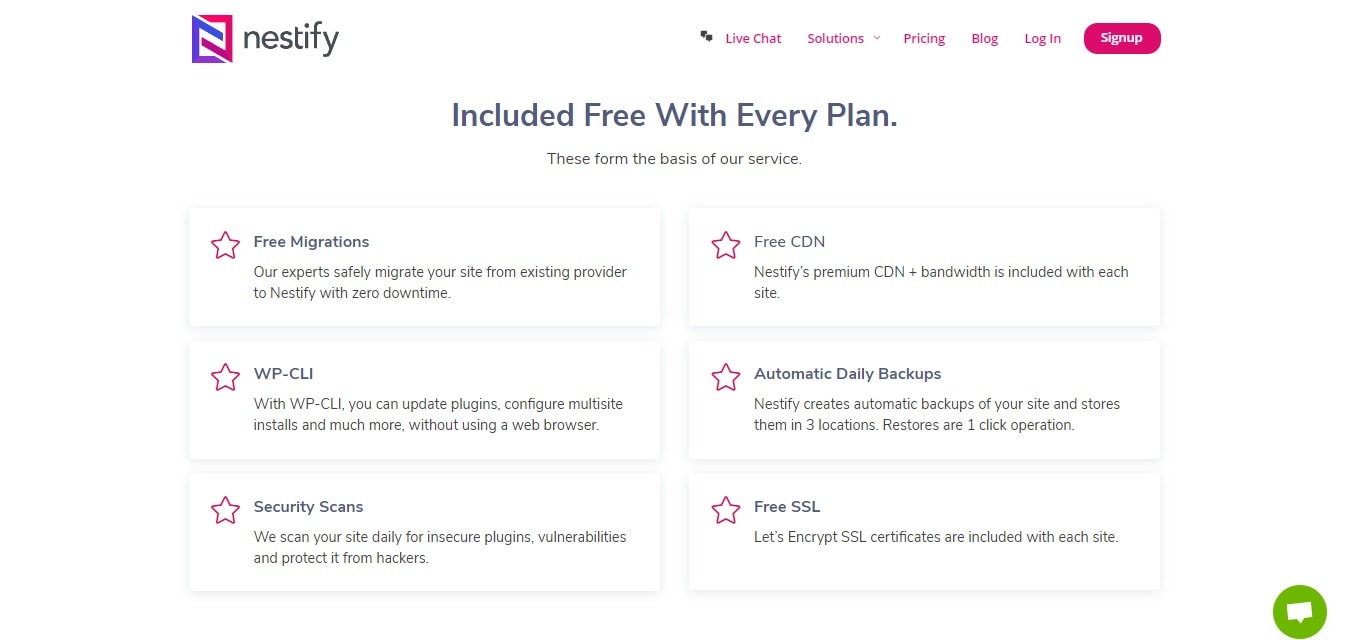This screenshot has width=1349, height=640.
Task: Open the Blog link
Action: coord(985,38)
